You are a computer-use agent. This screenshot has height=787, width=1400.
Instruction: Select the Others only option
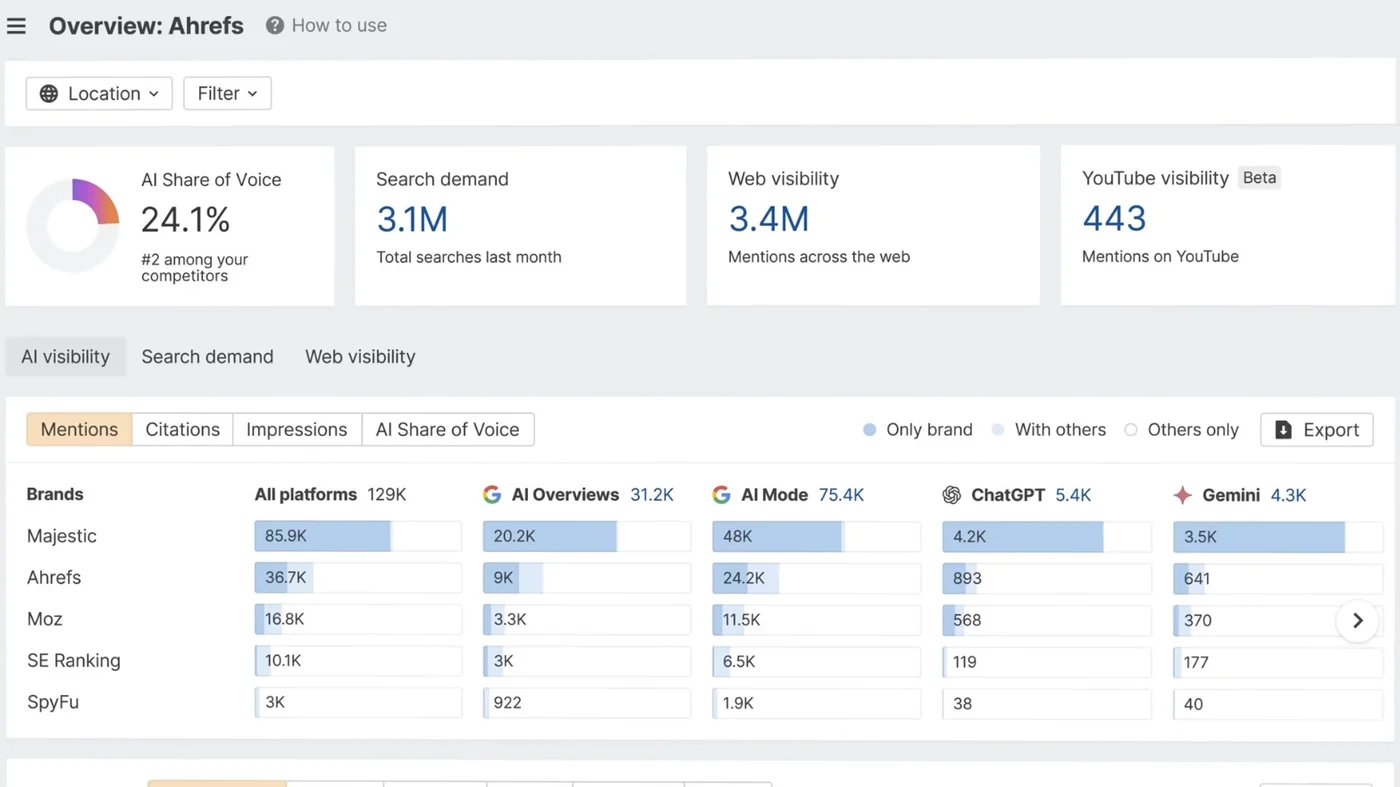(1181, 430)
